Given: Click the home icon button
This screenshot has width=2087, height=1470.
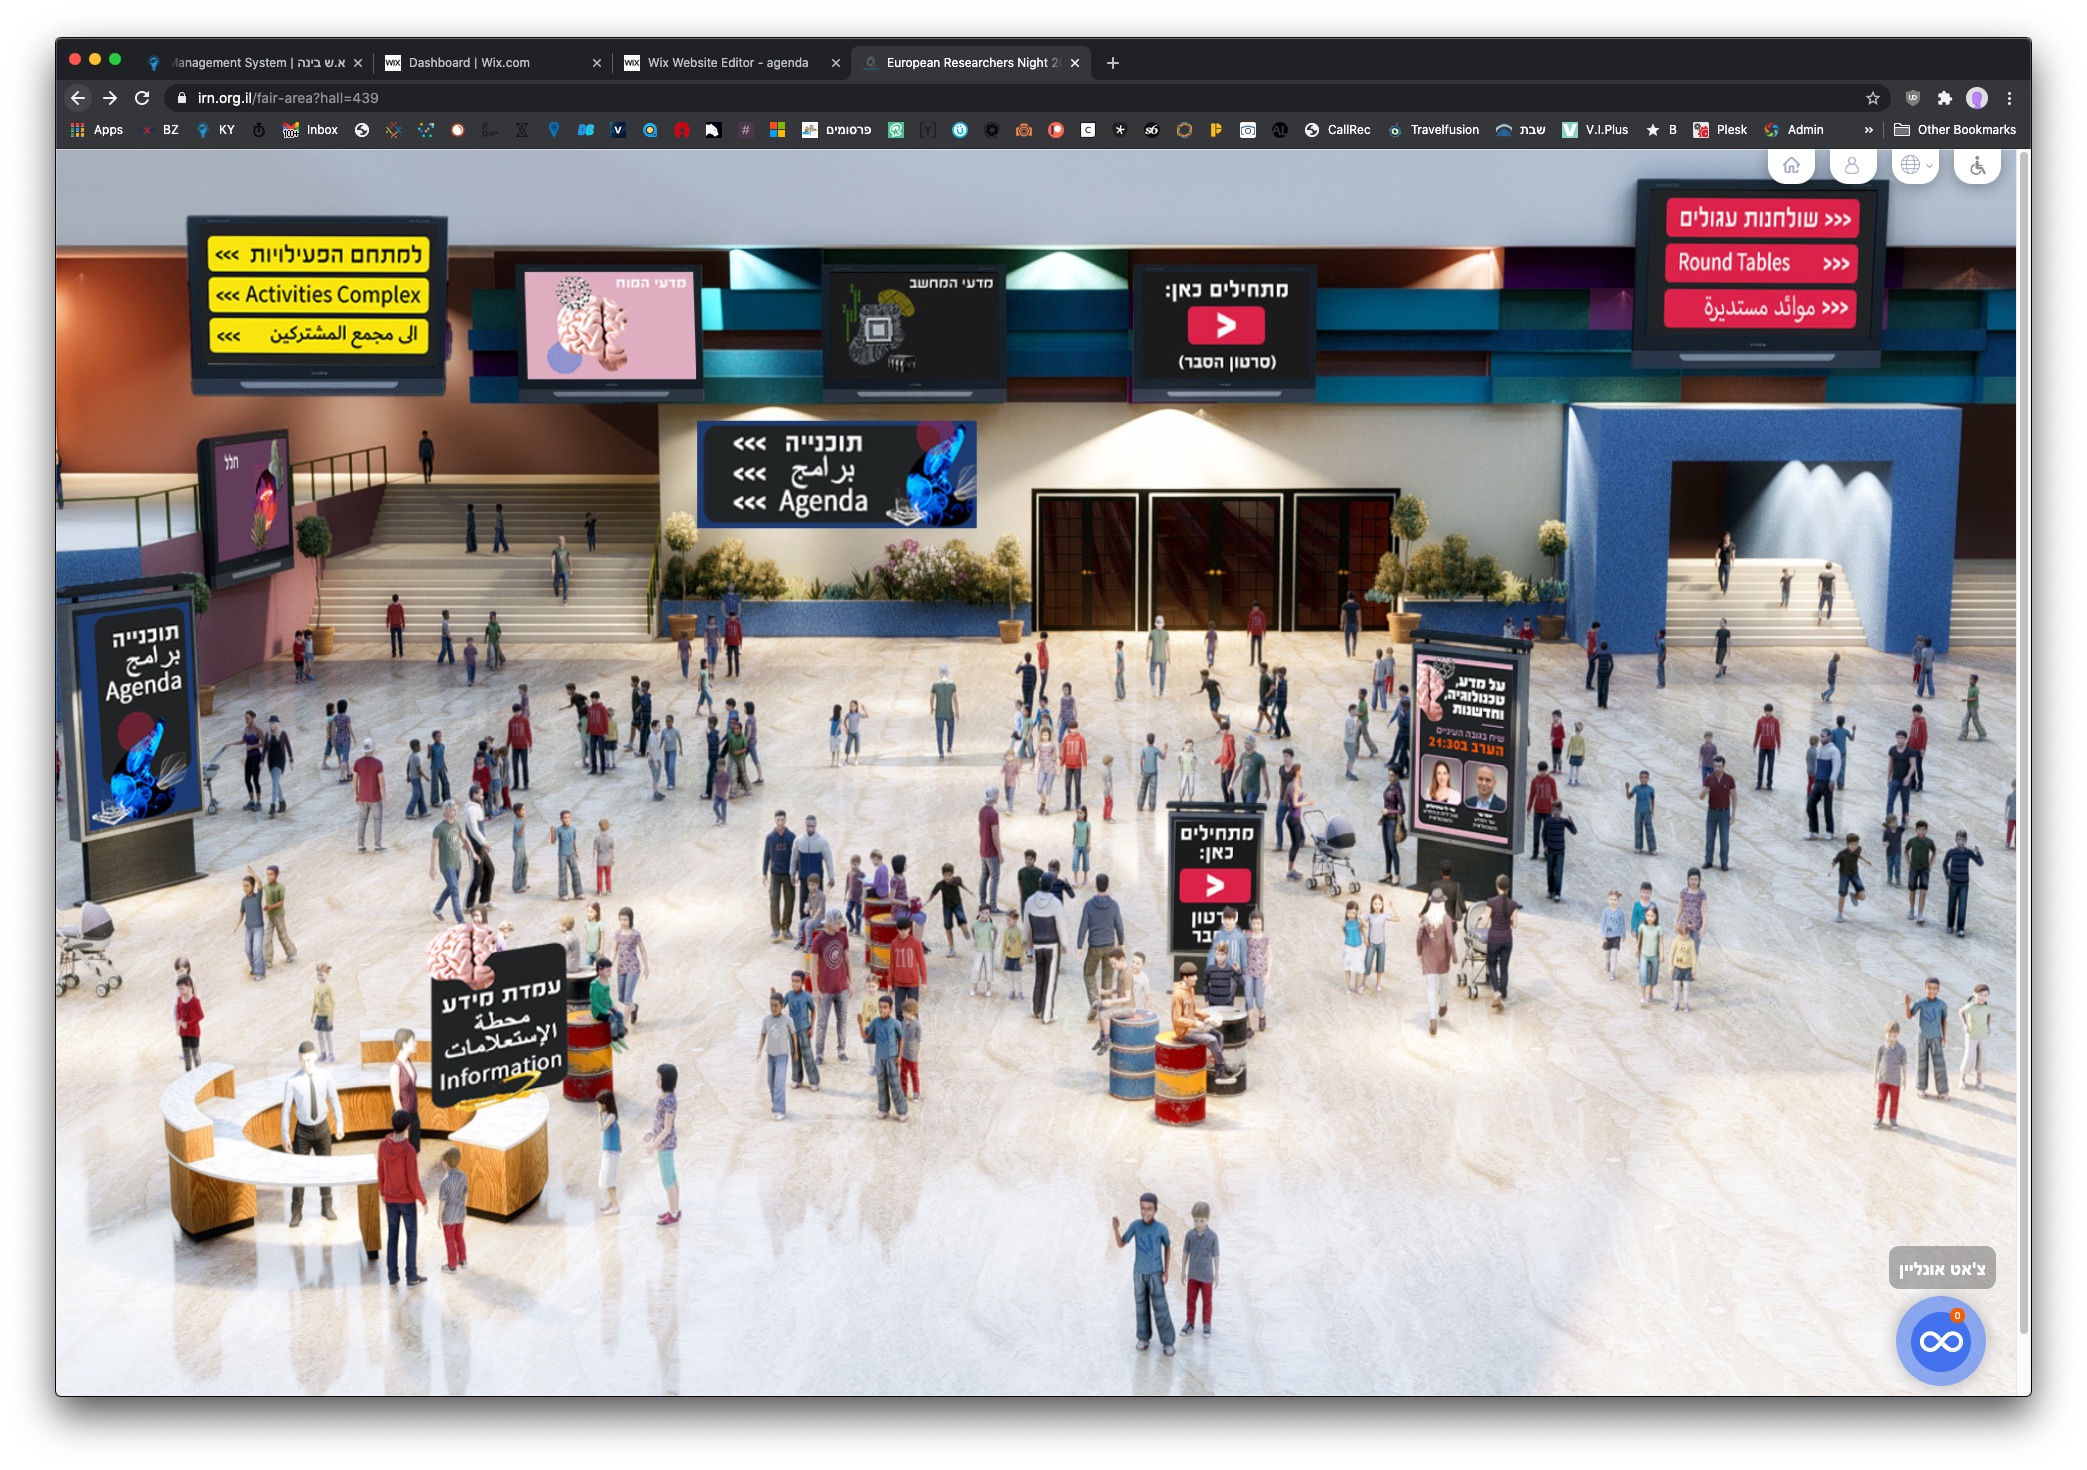Looking at the screenshot, I should coord(1791,166).
